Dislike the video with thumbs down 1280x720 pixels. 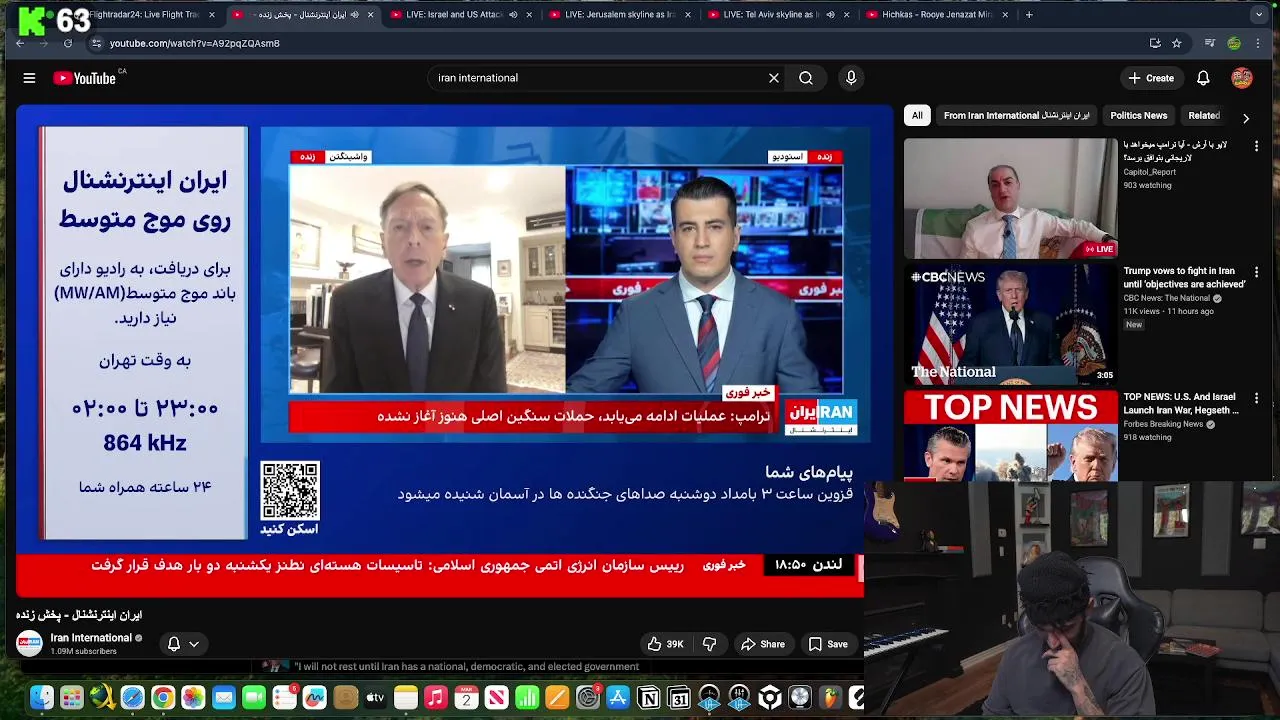click(709, 644)
